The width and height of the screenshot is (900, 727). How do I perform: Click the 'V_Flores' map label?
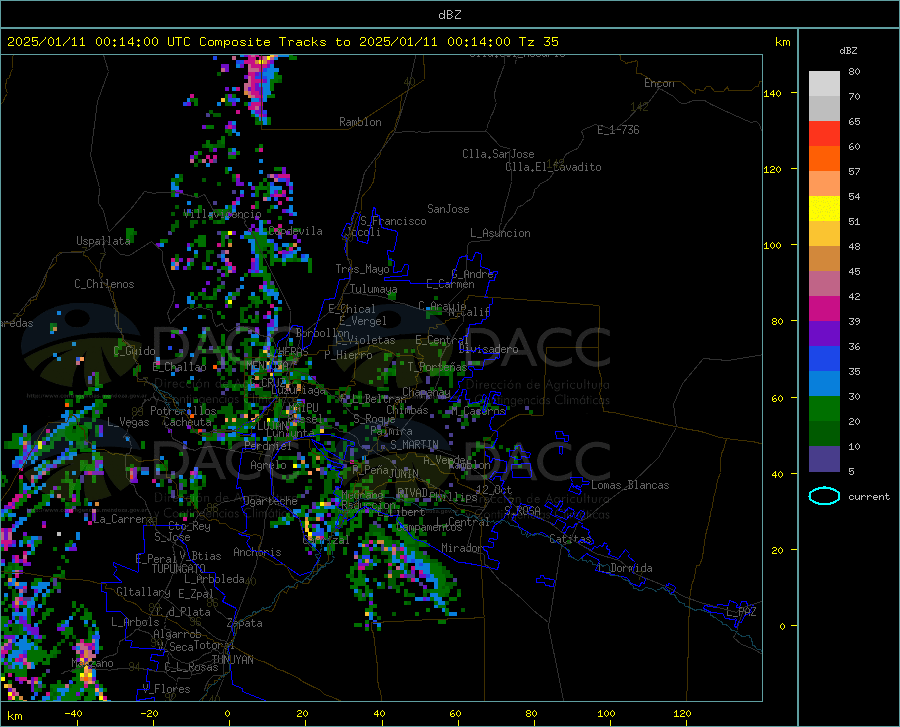(166, 689)
